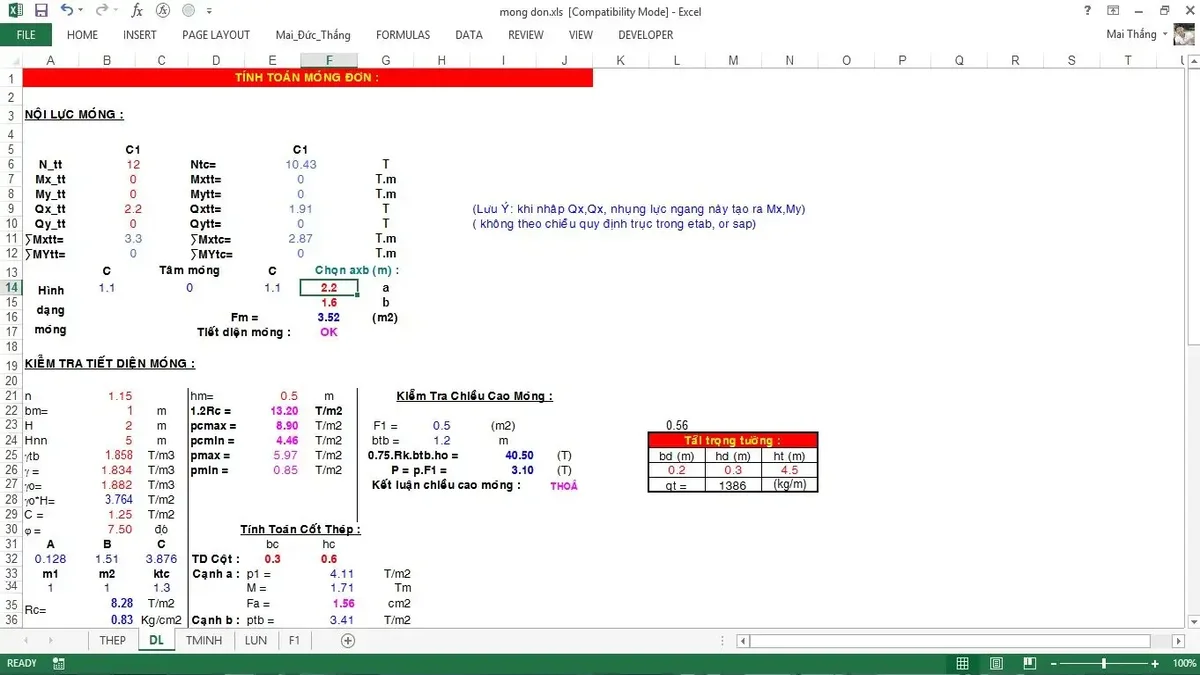
Task: Open the FILE menu
Action: coord(25,34)
